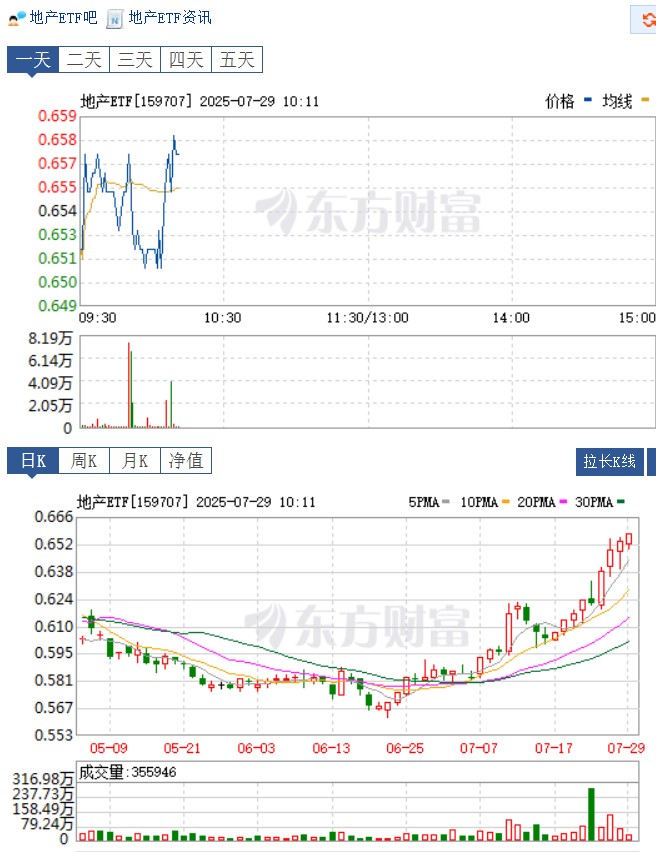The height and width of the screenshot is (852, 656).
Task: Click the magenta 20PMA legend marker
Action: point(563,502)
